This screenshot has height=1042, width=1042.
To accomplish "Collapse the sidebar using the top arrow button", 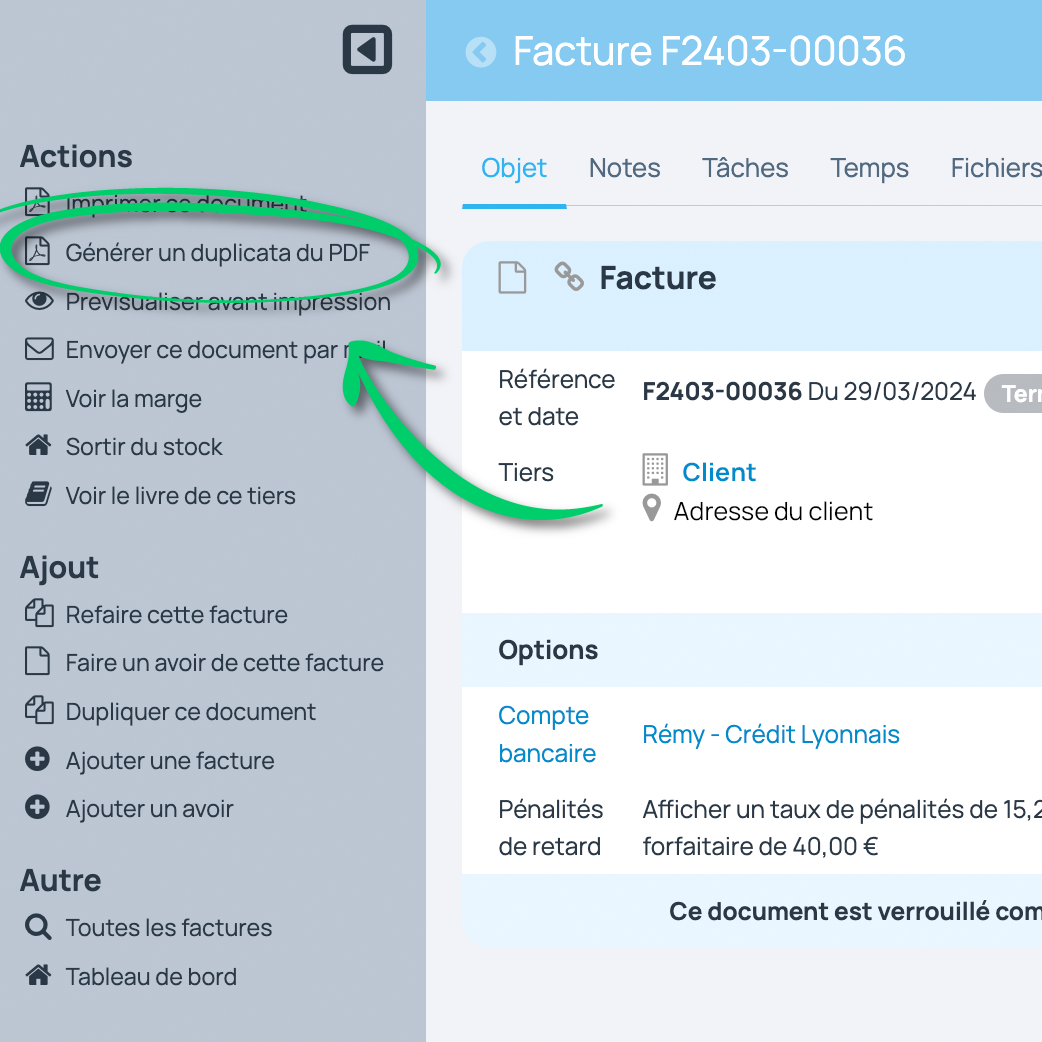I will pyautogui.click(x=367, y=49).
